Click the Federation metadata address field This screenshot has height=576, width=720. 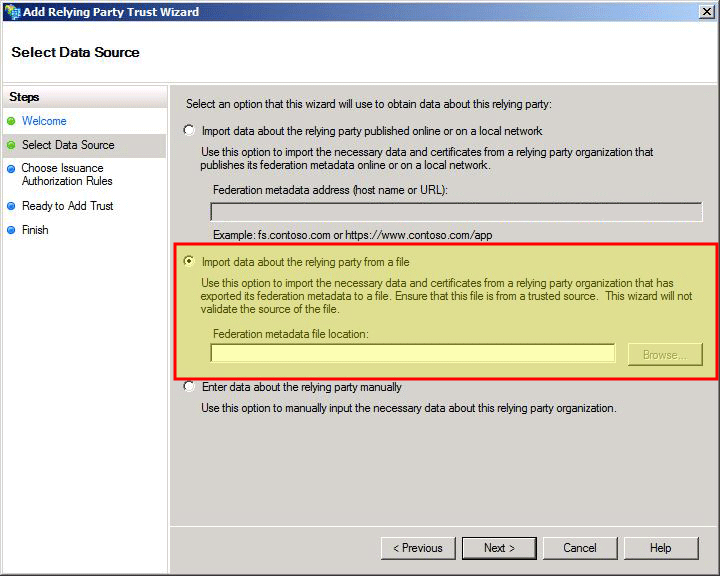(x=456, y=212)
